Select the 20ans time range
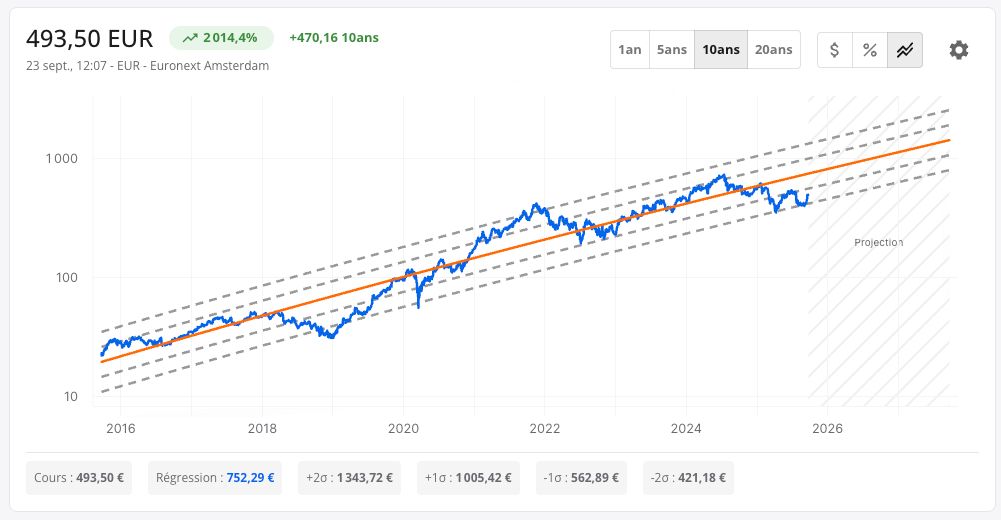Viewport: 1001px width, 520px height. [774, 50]
